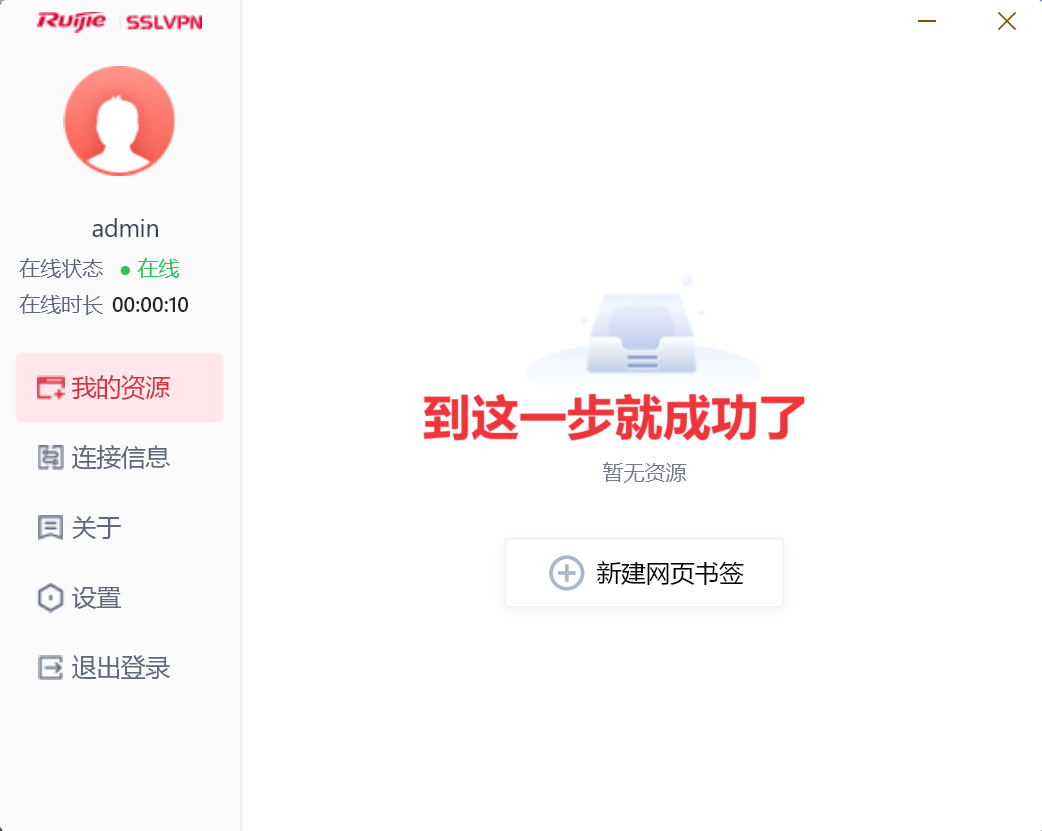
Task: Click the online duration 00:00:10
Action: point(150,304)
